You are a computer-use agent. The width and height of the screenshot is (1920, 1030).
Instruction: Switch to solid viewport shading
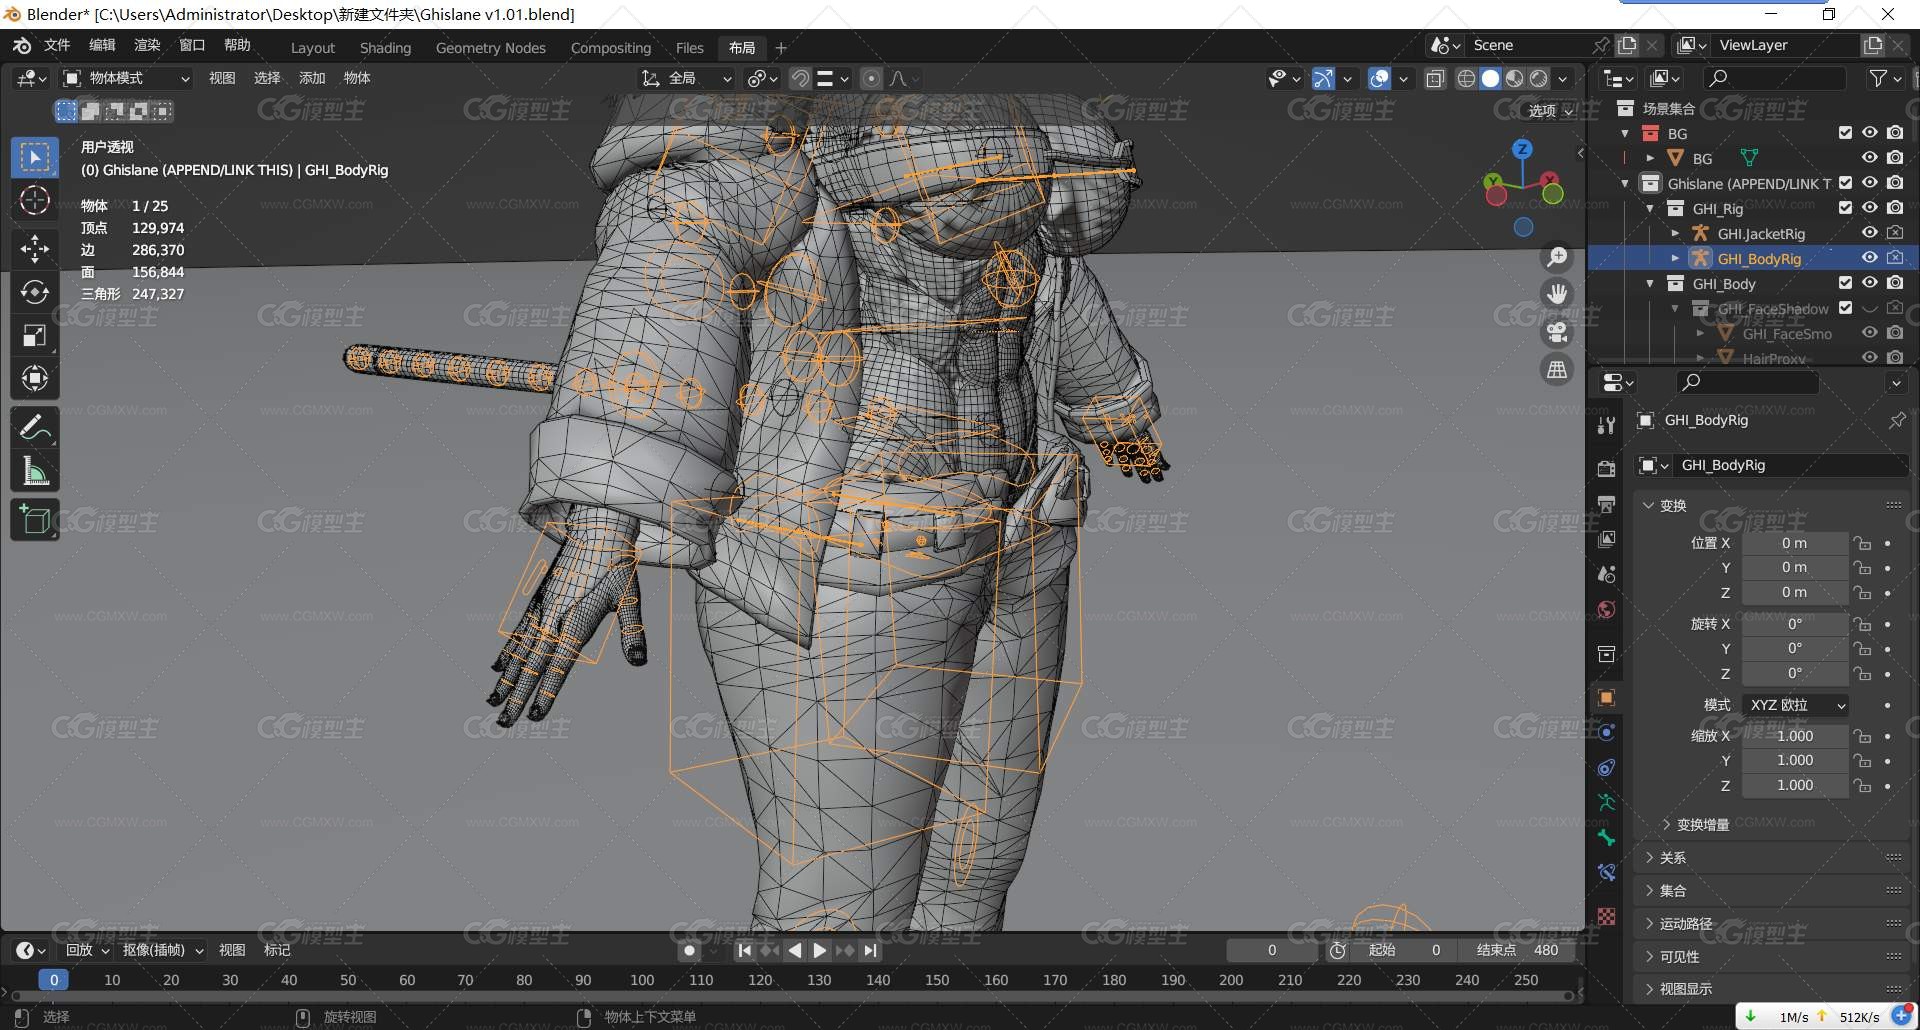tap(1490, 78)
